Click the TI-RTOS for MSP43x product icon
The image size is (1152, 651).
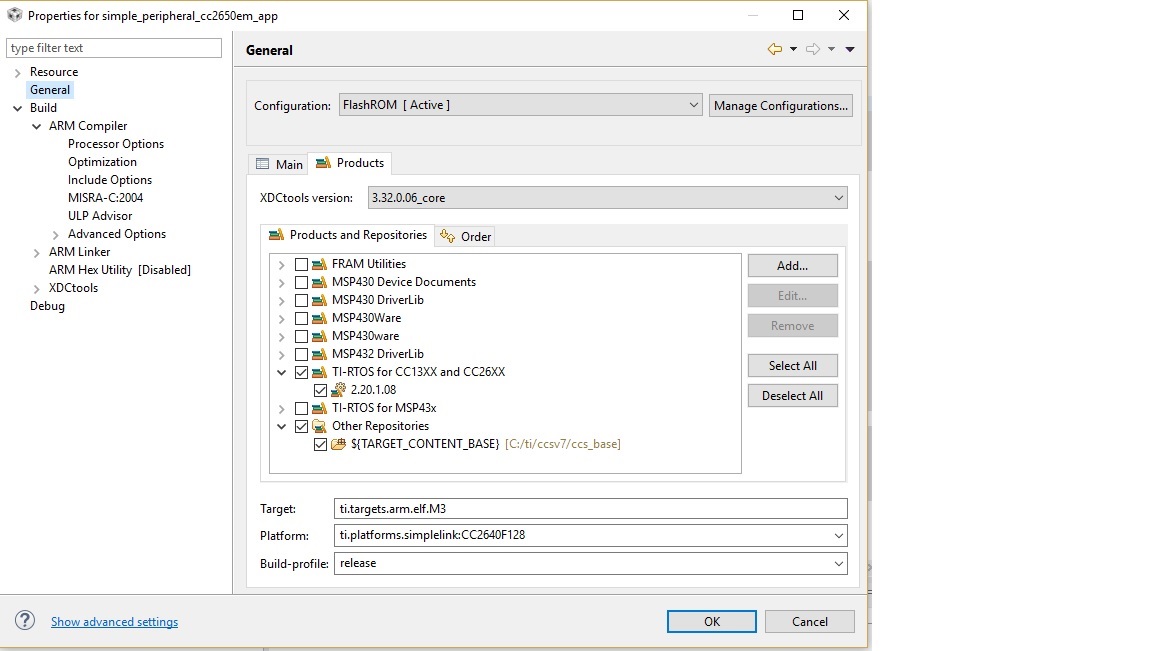319,408
